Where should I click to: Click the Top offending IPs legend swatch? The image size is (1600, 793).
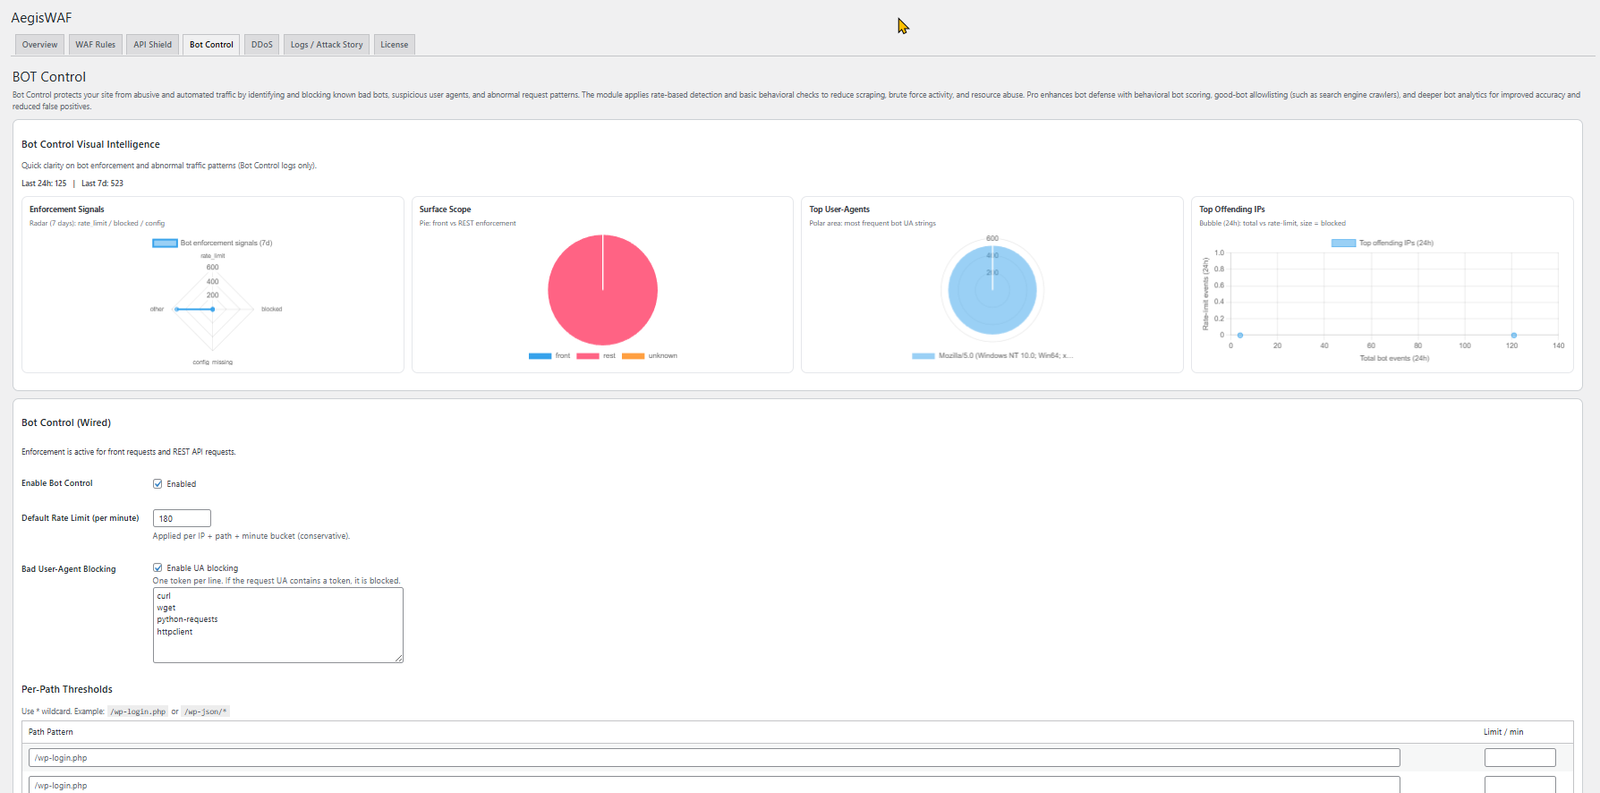[1343, 243]
